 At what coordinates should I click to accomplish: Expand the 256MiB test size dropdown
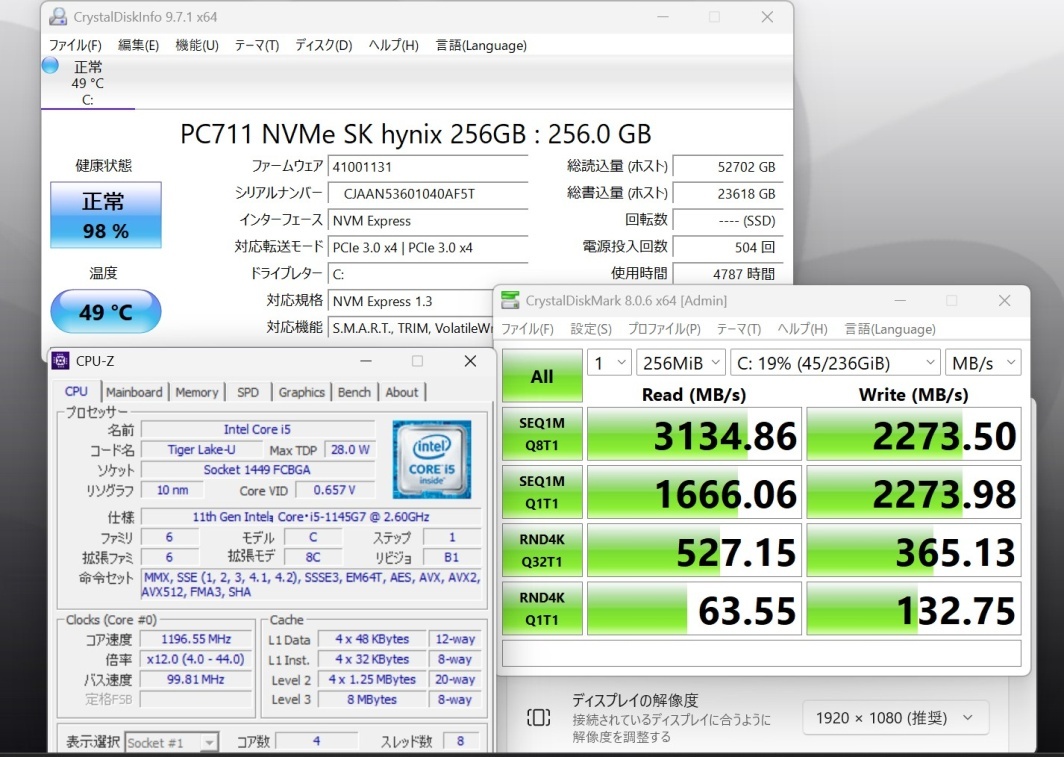tap(679, 362)
